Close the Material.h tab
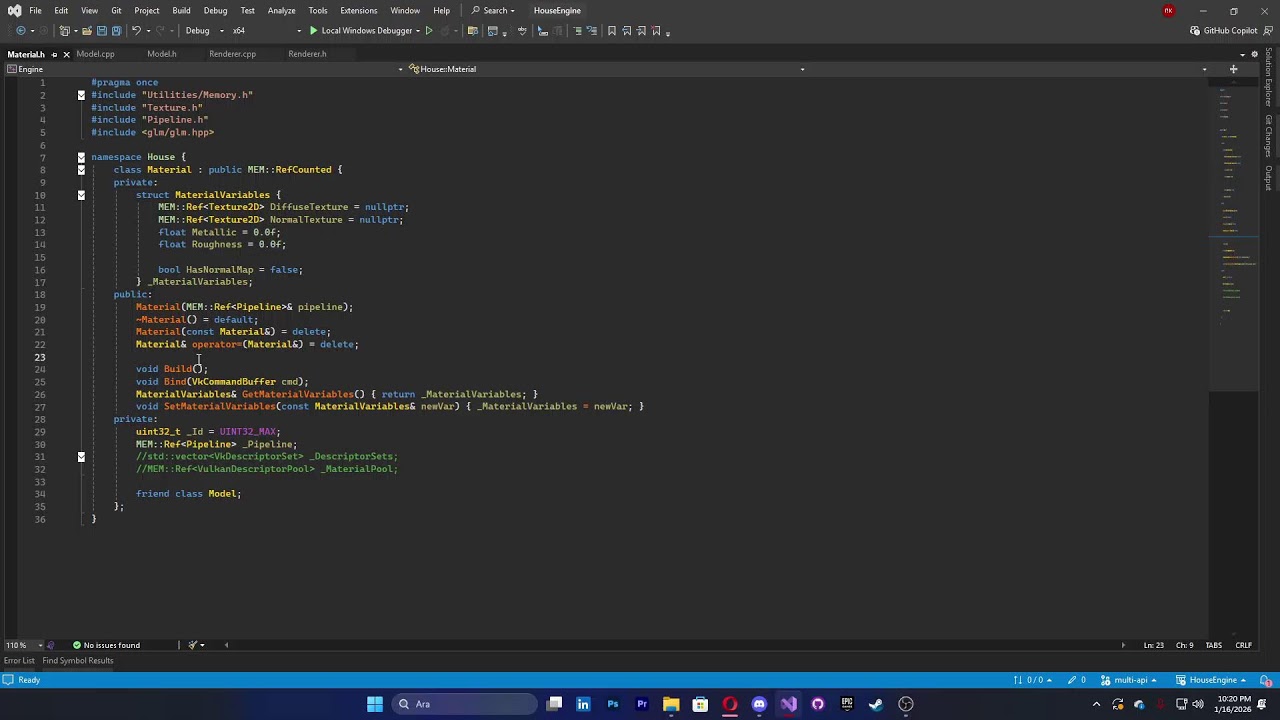1280x720 pixels. [x=66, y=54]
